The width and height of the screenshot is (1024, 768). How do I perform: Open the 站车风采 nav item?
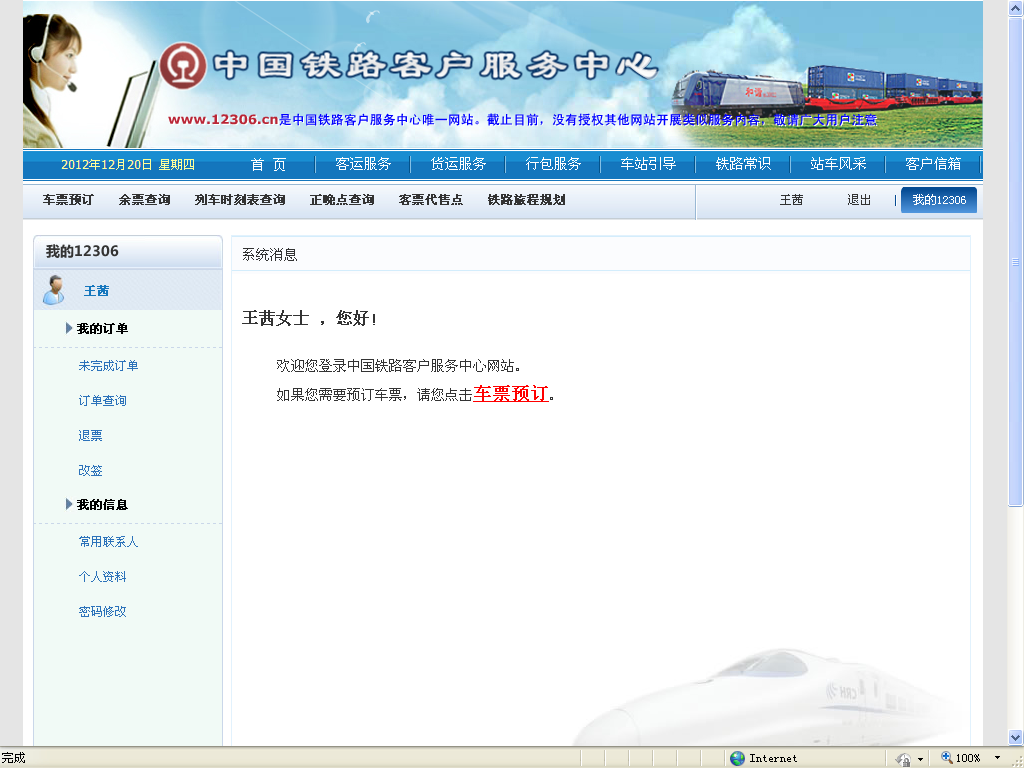click(x=838, y=164)
